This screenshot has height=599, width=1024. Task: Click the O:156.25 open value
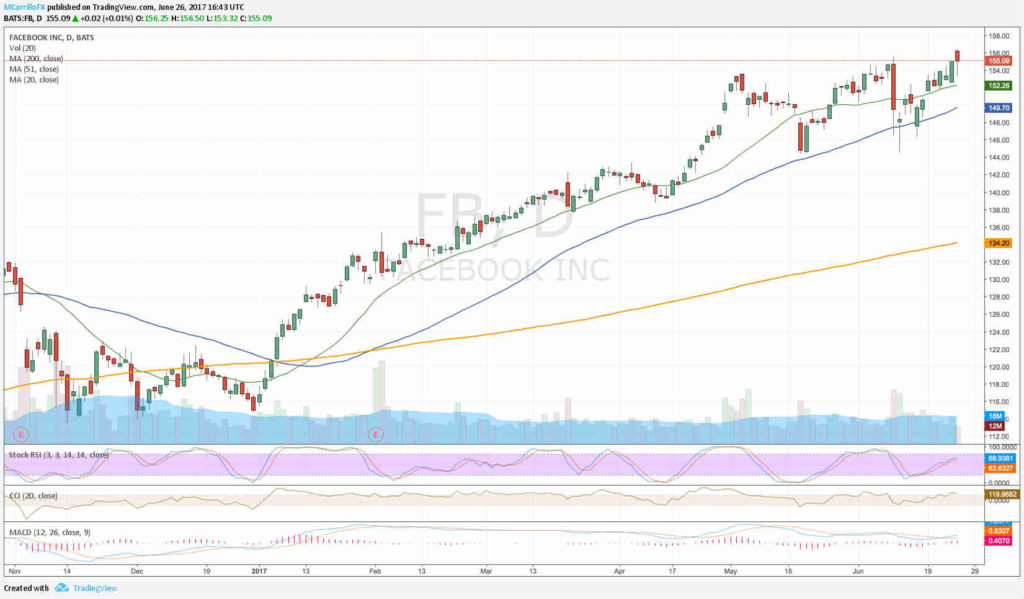(x=151, y=18)
